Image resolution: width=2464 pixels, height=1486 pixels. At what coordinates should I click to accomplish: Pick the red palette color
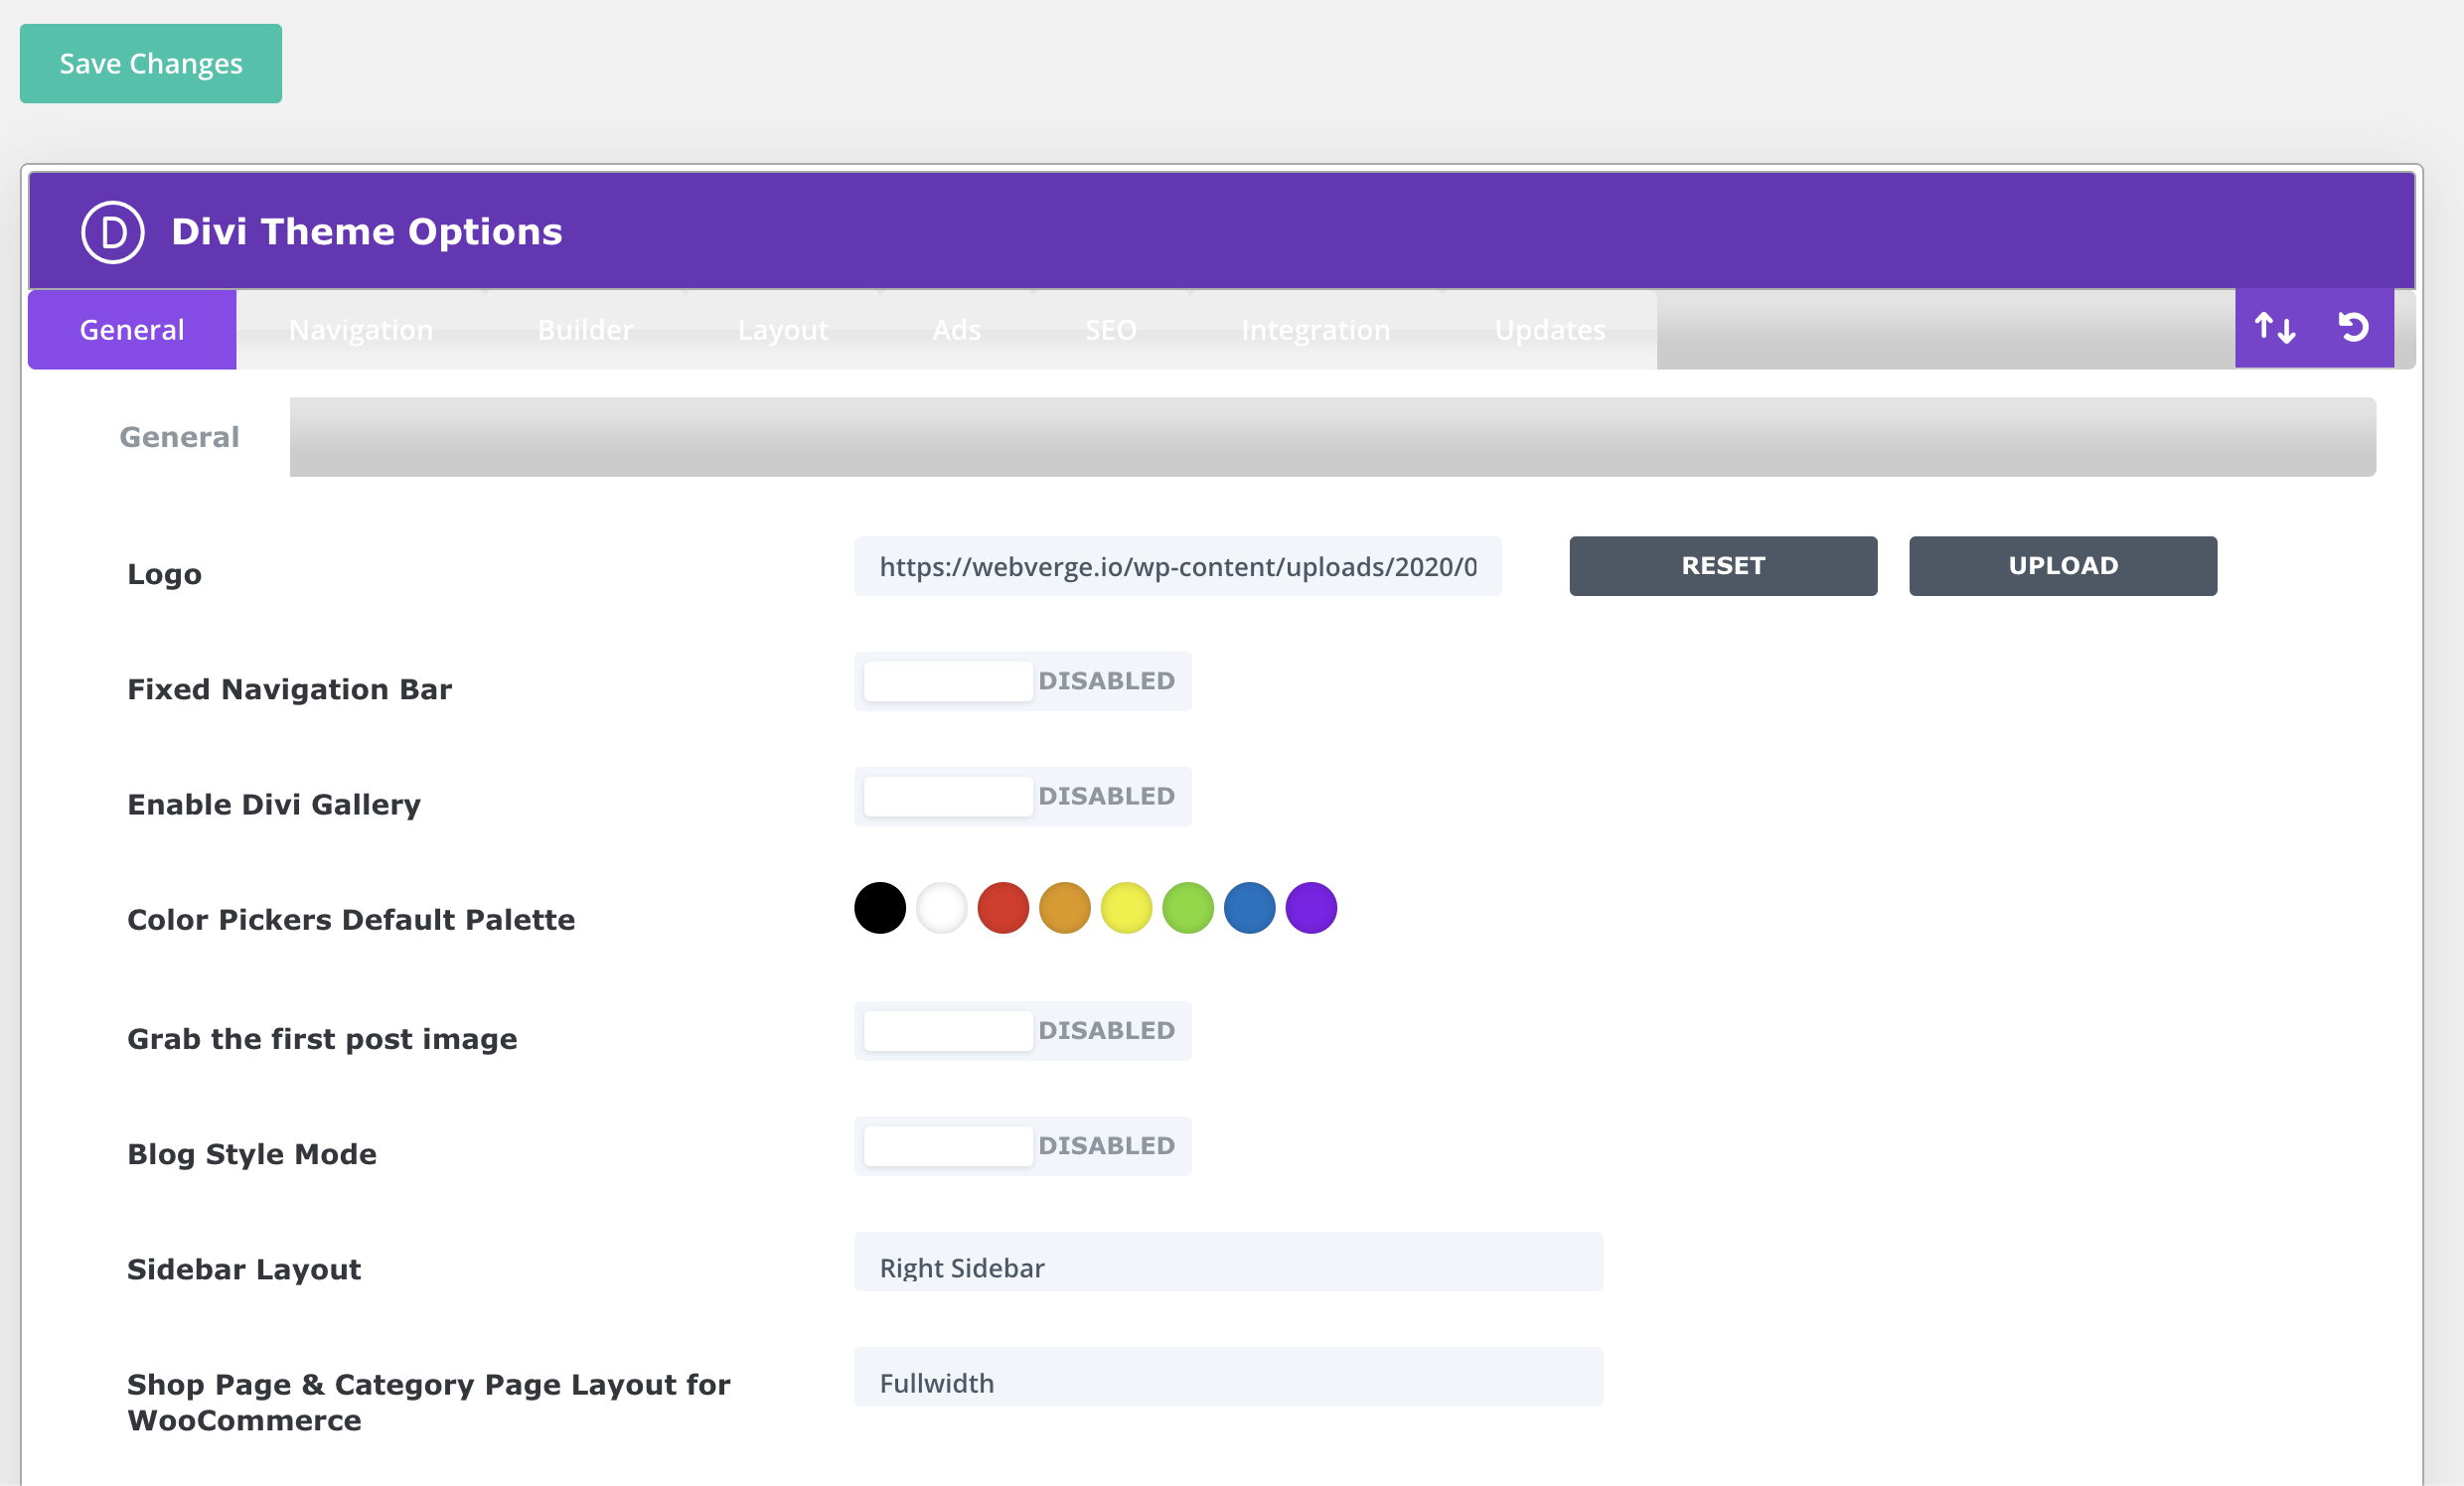1003,908
